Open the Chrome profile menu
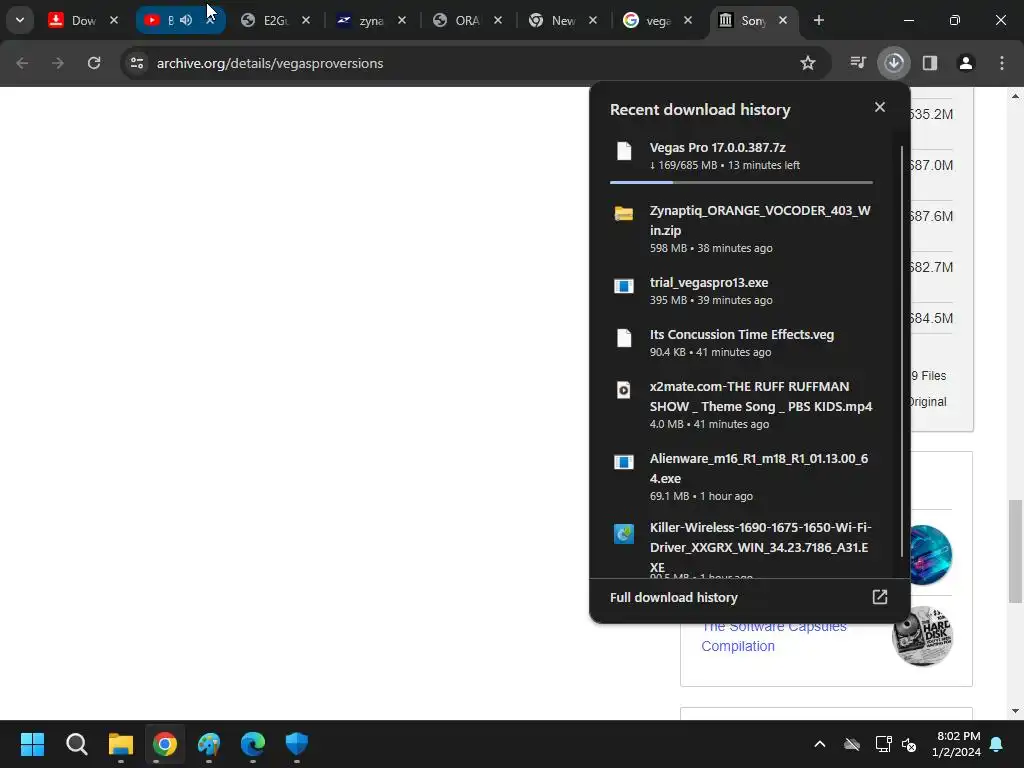 (966, 63)
